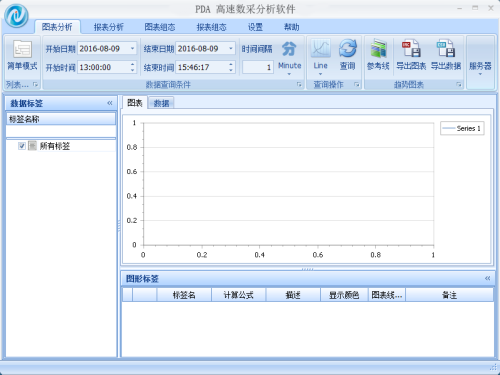The width and height of the screenshot is (500, 375).
Task: Collapse the 数据标签 side panel
Action: point(110,103)
